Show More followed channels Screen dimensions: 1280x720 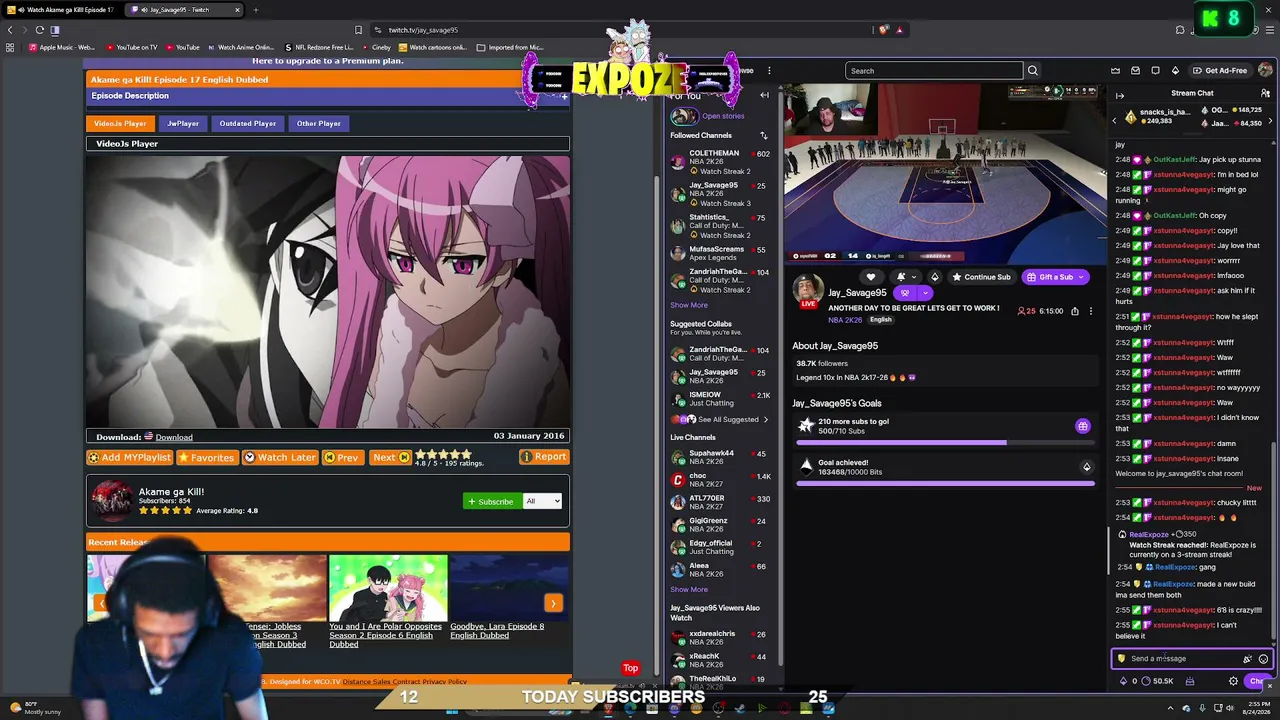point(689,305)
